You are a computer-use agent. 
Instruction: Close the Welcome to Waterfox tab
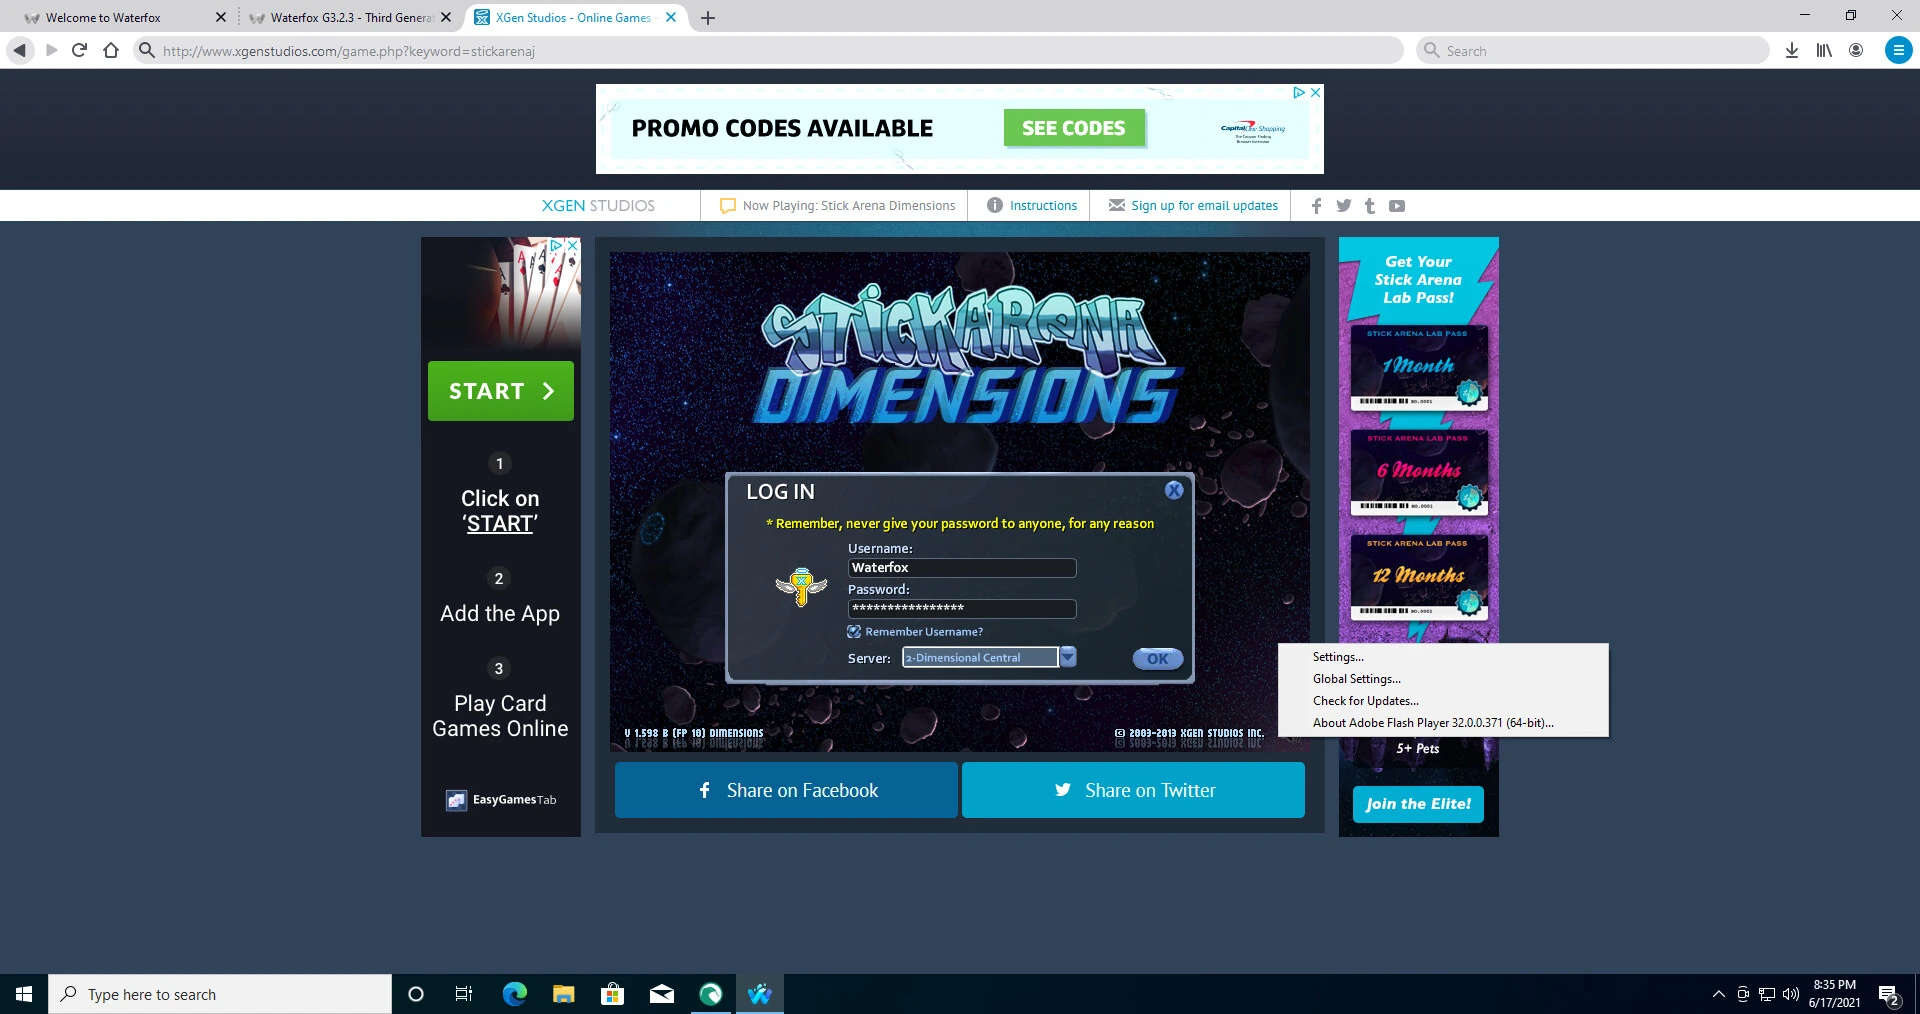click(x=221, y=17)
